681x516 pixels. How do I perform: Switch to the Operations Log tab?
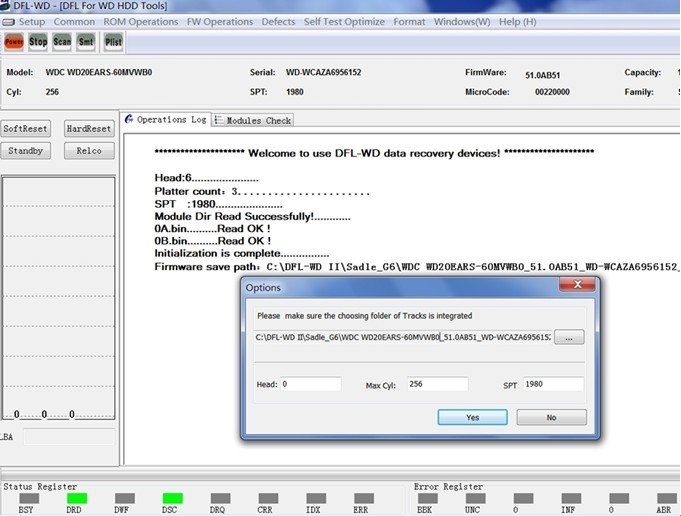pos(166,119)
